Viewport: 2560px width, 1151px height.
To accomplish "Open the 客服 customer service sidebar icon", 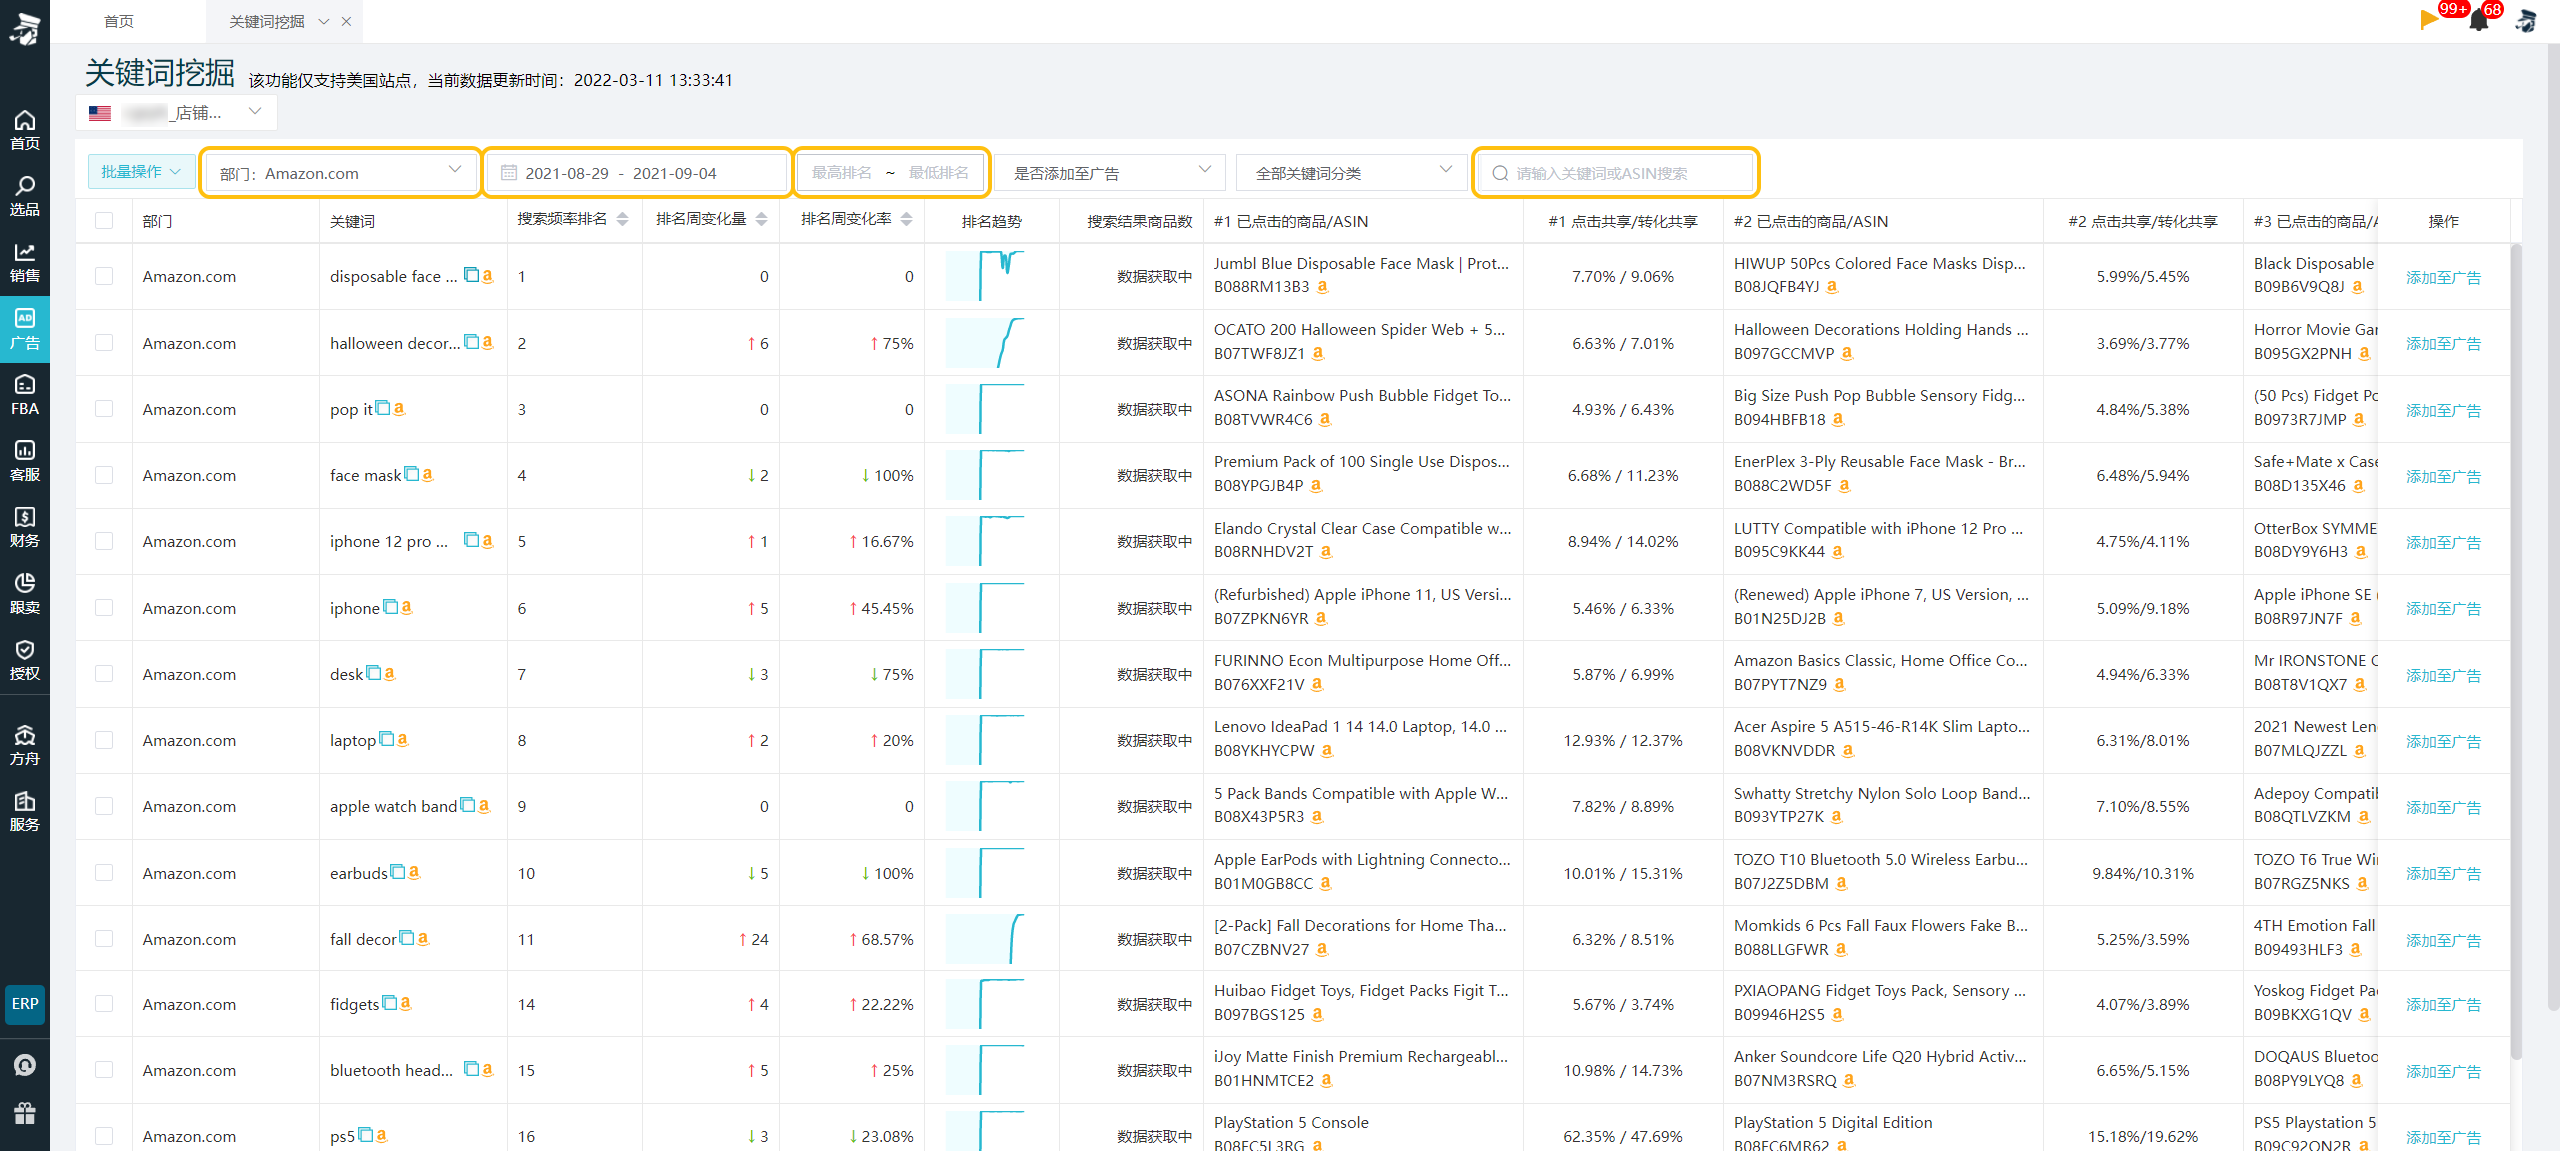I will [24, 461].
